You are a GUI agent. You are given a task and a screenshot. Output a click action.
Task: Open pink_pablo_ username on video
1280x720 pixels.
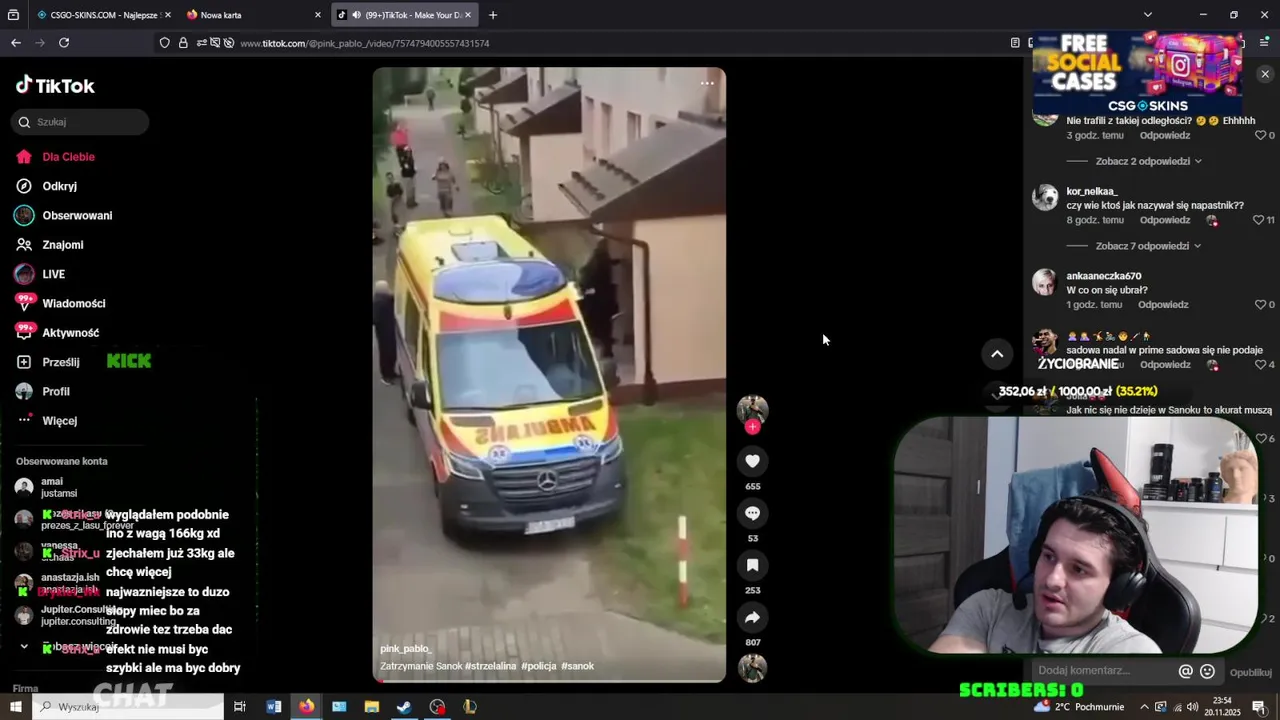[406, 649]
